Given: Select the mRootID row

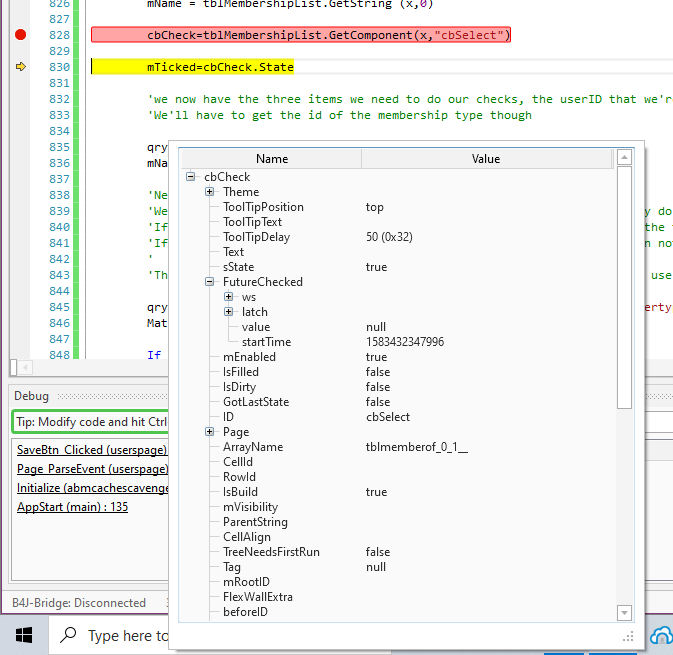Looking at the screenshot, I should [x=397, y=582].
